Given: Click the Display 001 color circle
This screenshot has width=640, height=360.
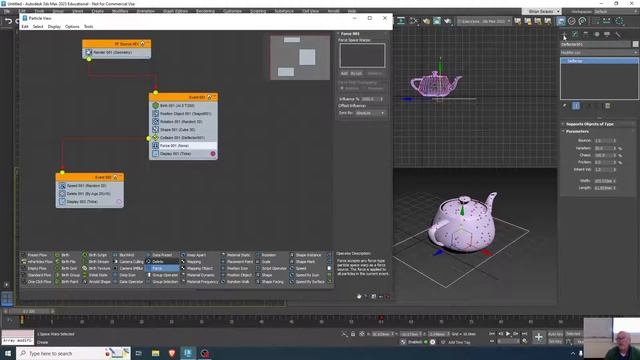Looking at the screenshot, I should (x=213, y=153).
